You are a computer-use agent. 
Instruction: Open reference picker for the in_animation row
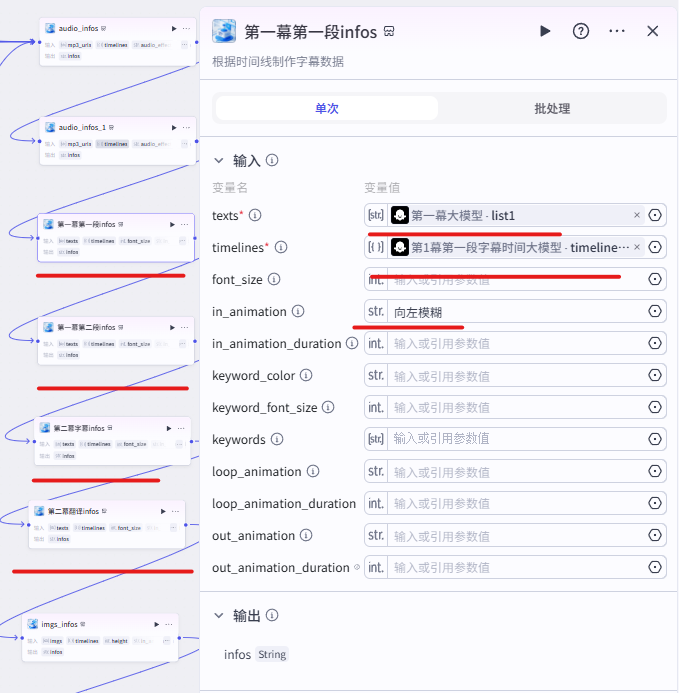tap(655, 311)
